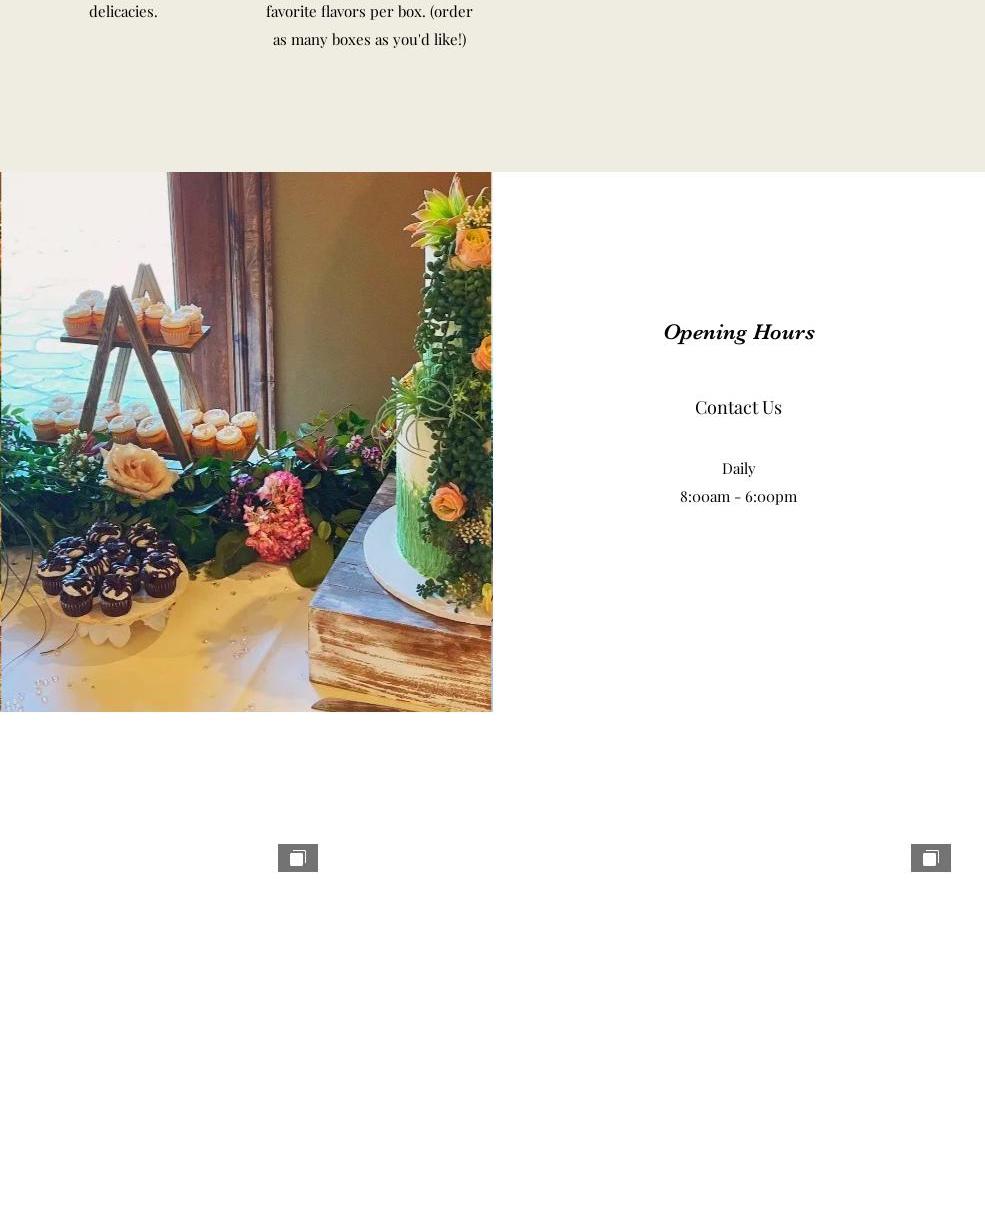Click the 'as many boxes as you'd like' line
Screen dimensions: 985x1227
click(x=369, y=39)
